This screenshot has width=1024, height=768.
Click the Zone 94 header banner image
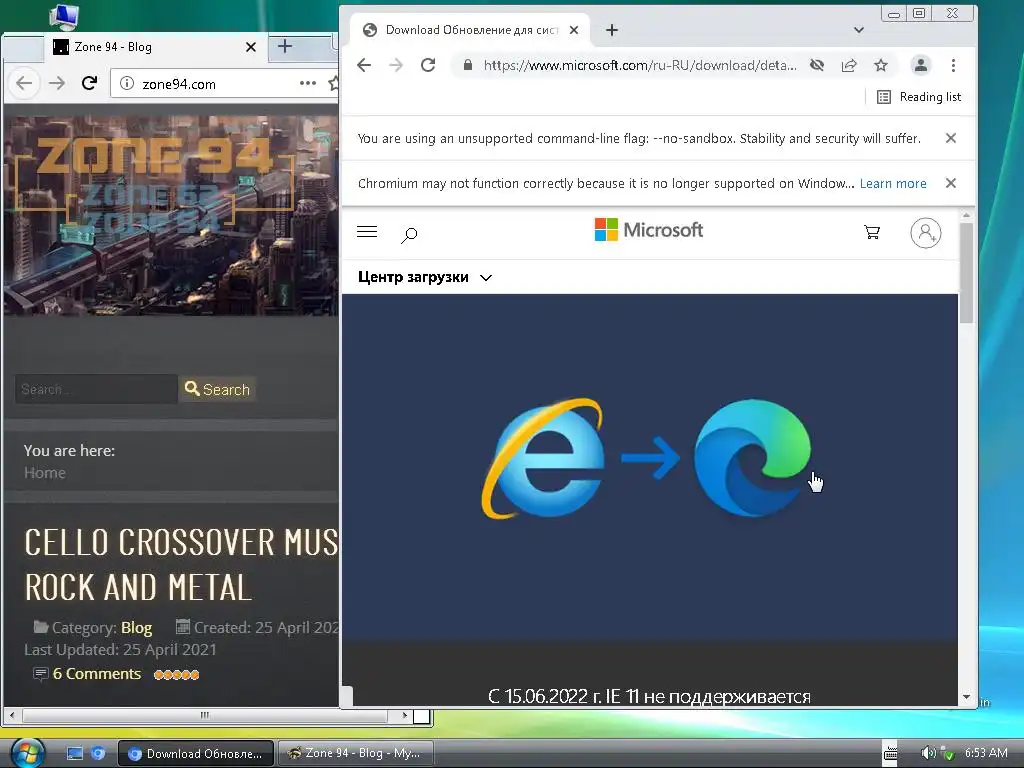pyautogui.click(x=171, y=216)
